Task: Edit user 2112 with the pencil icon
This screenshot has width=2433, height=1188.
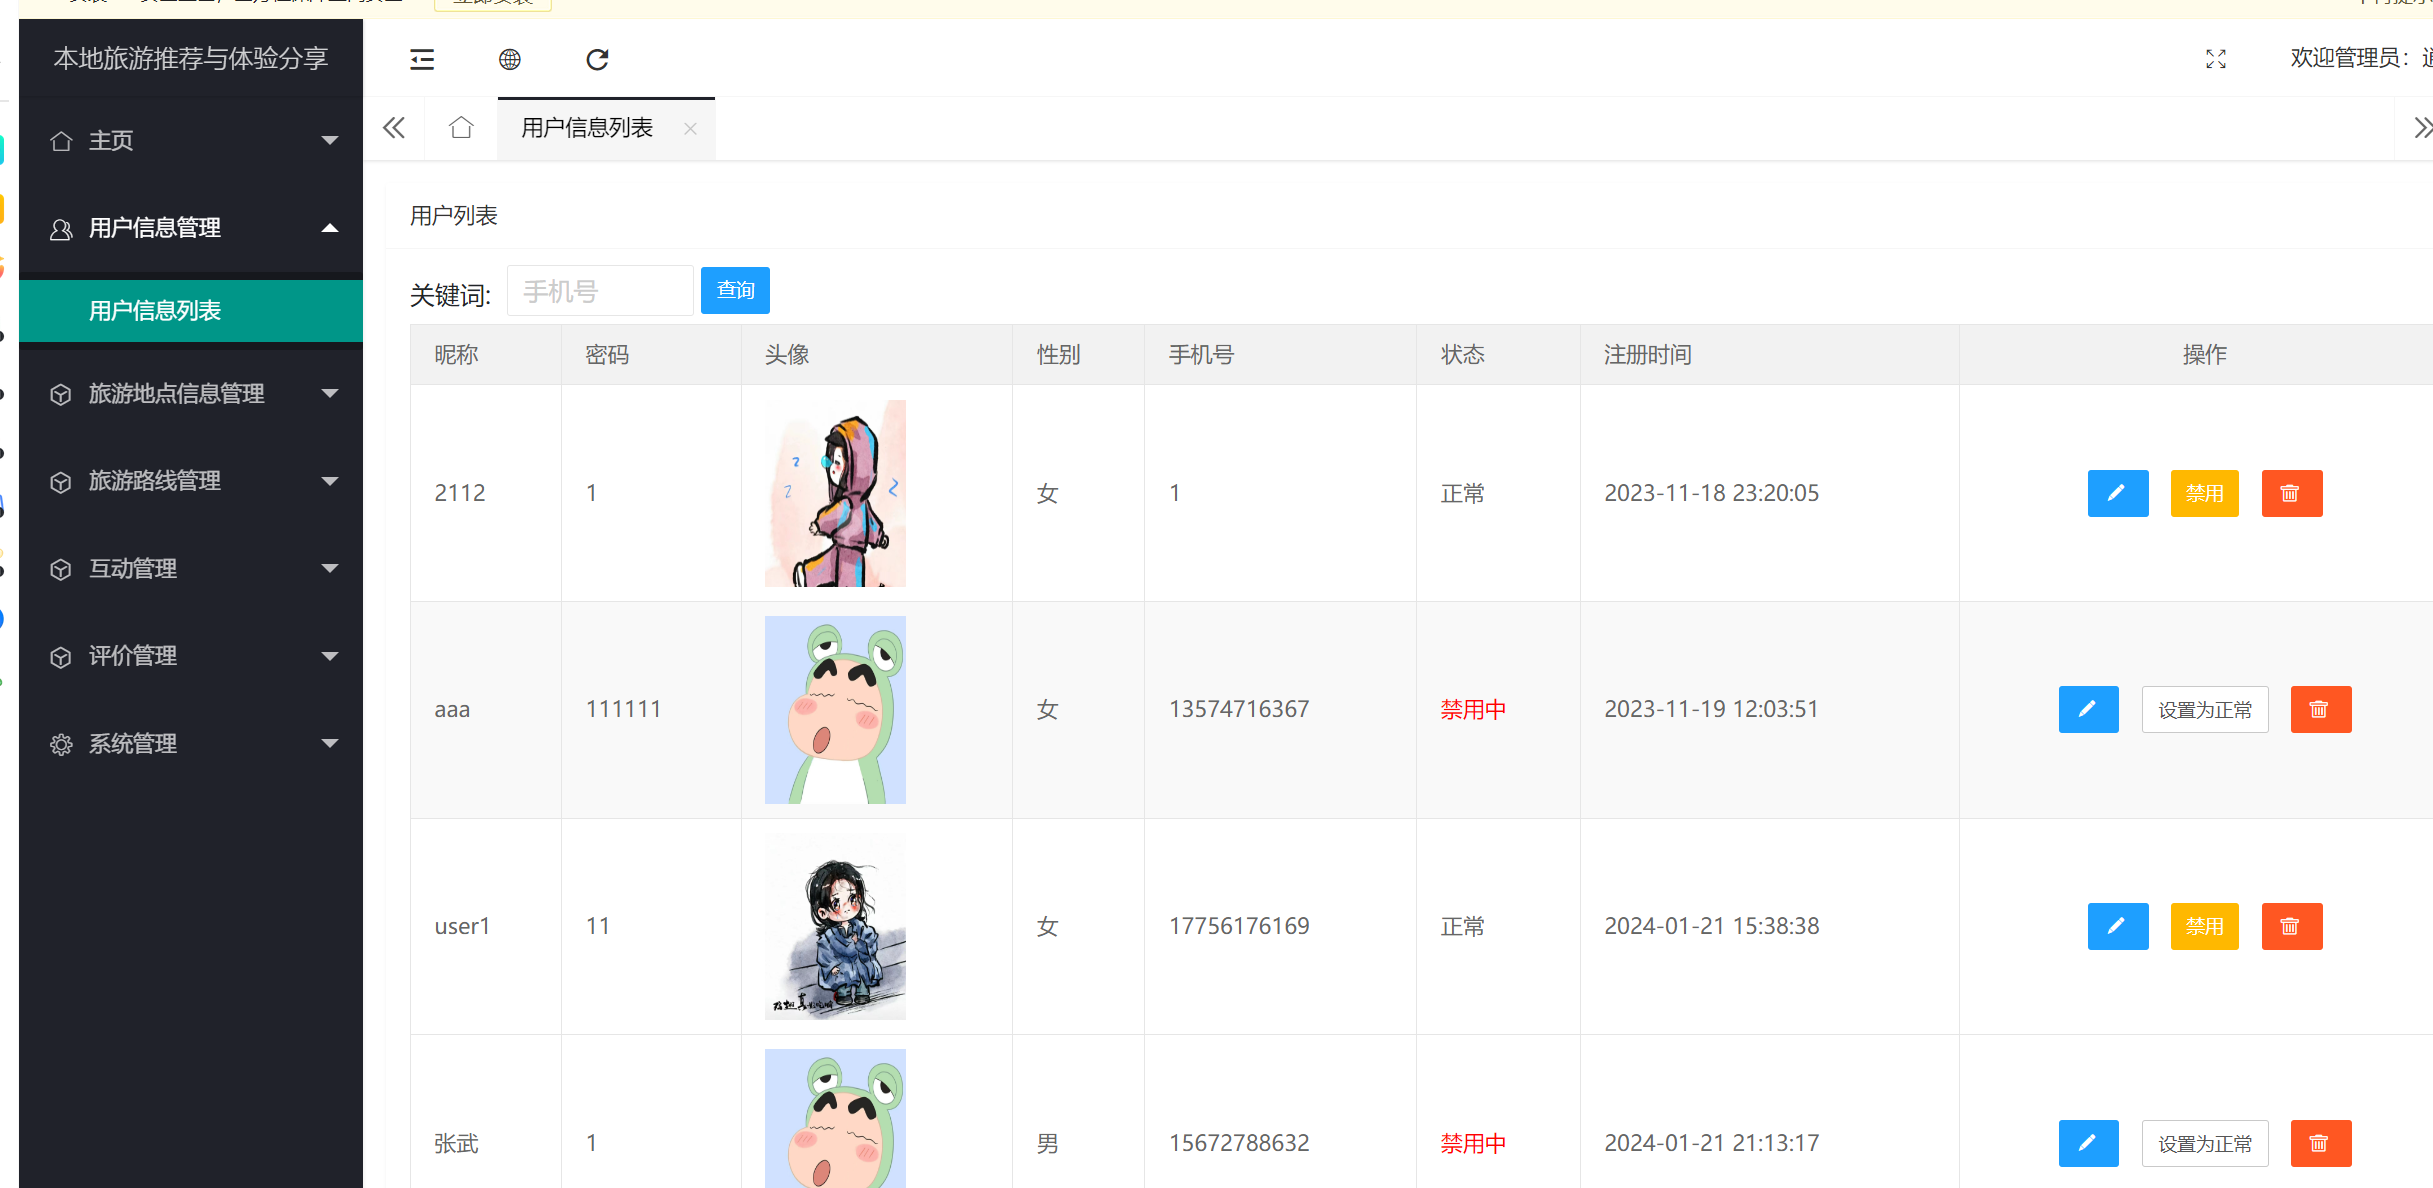Action: pos(2118,493)
